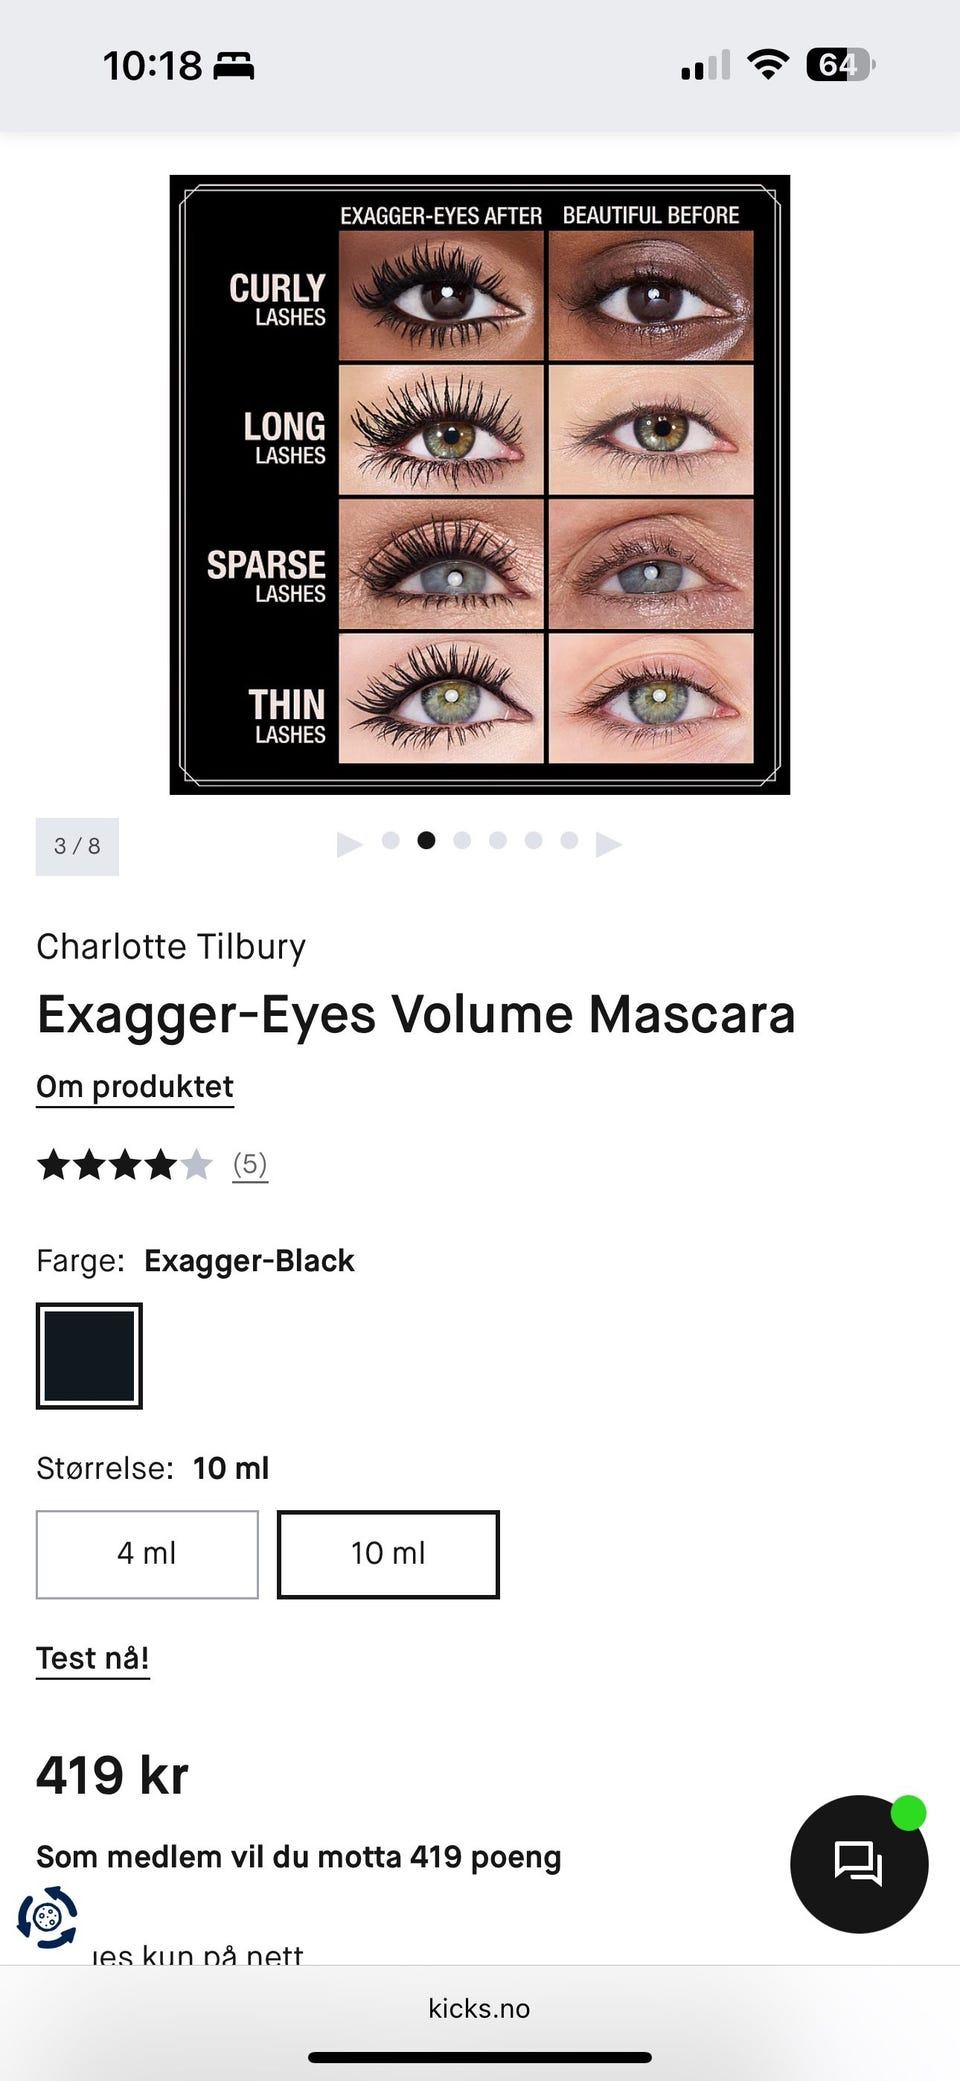Choose the Exagger-Black color swatch
Image resolution: width=960 pixels, height=2081 pixels.
(89, 1356)
